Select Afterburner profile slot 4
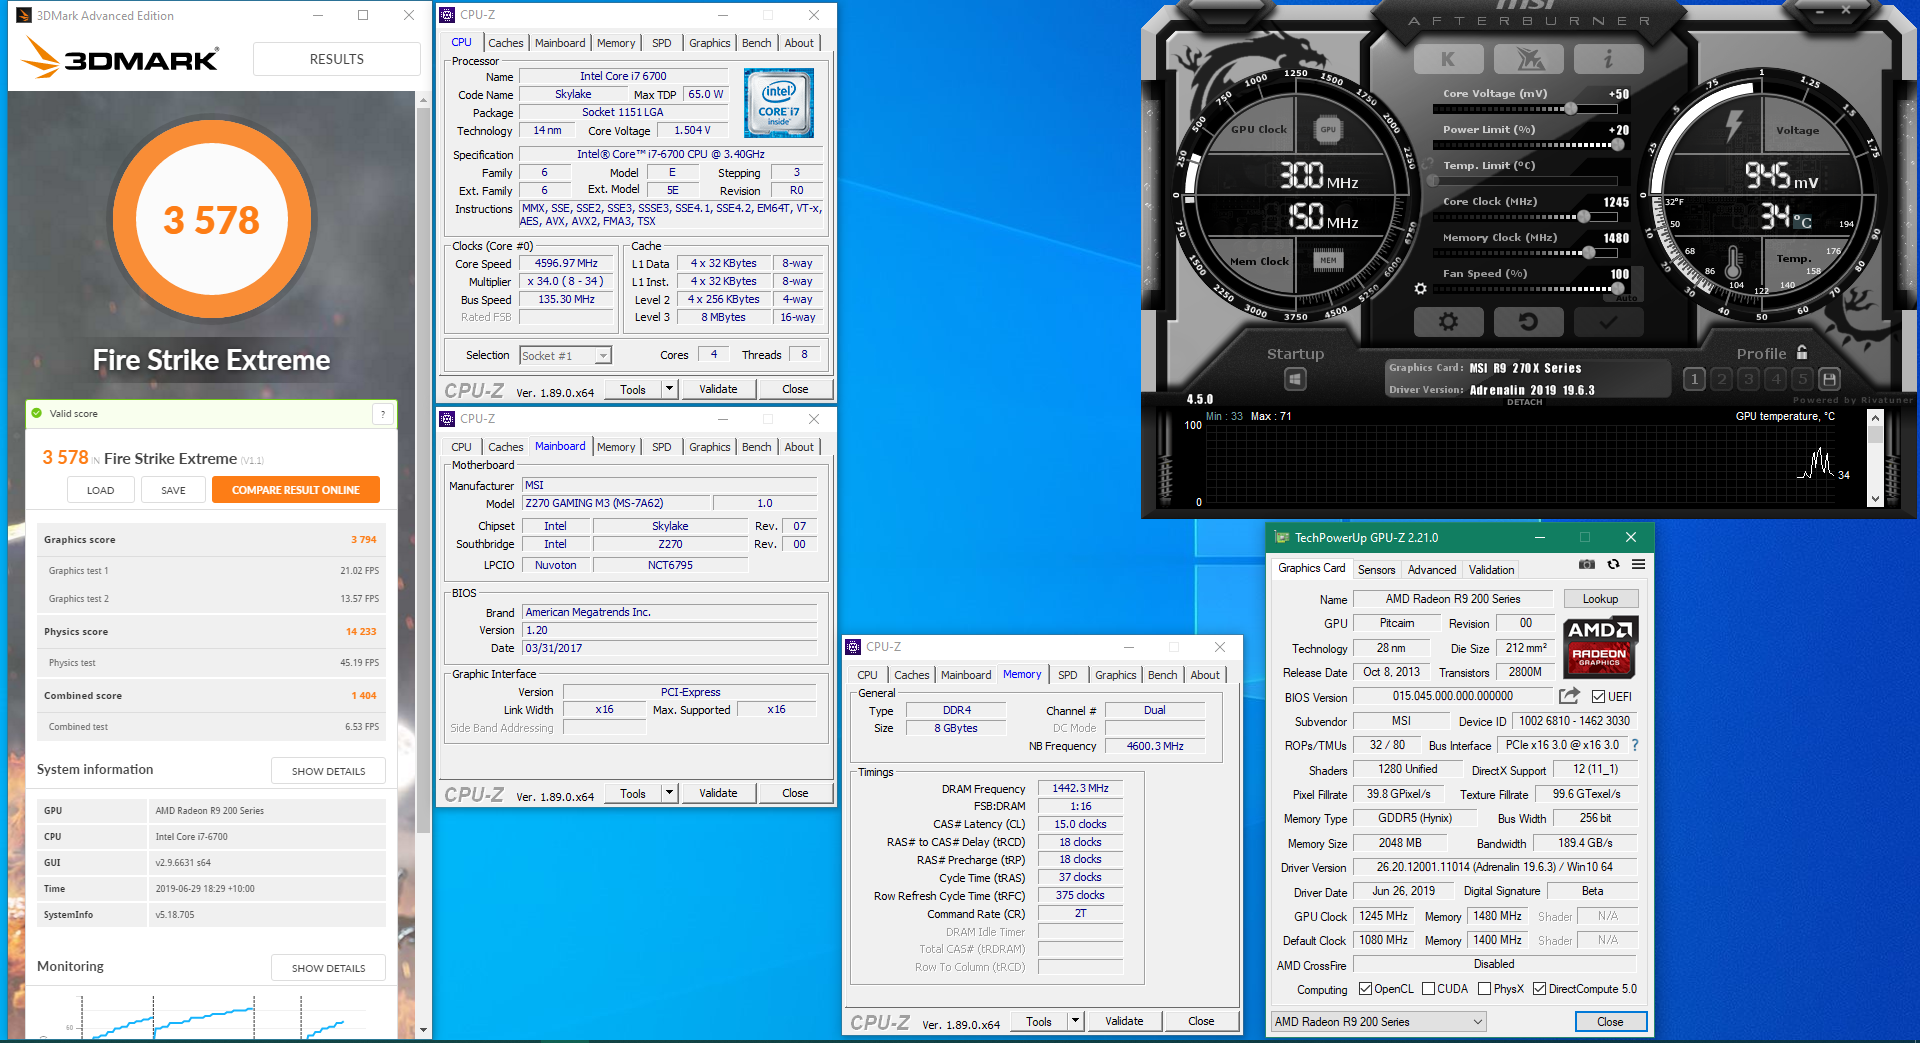This screenshot has height=1043, width=1920. point(1775,379)
